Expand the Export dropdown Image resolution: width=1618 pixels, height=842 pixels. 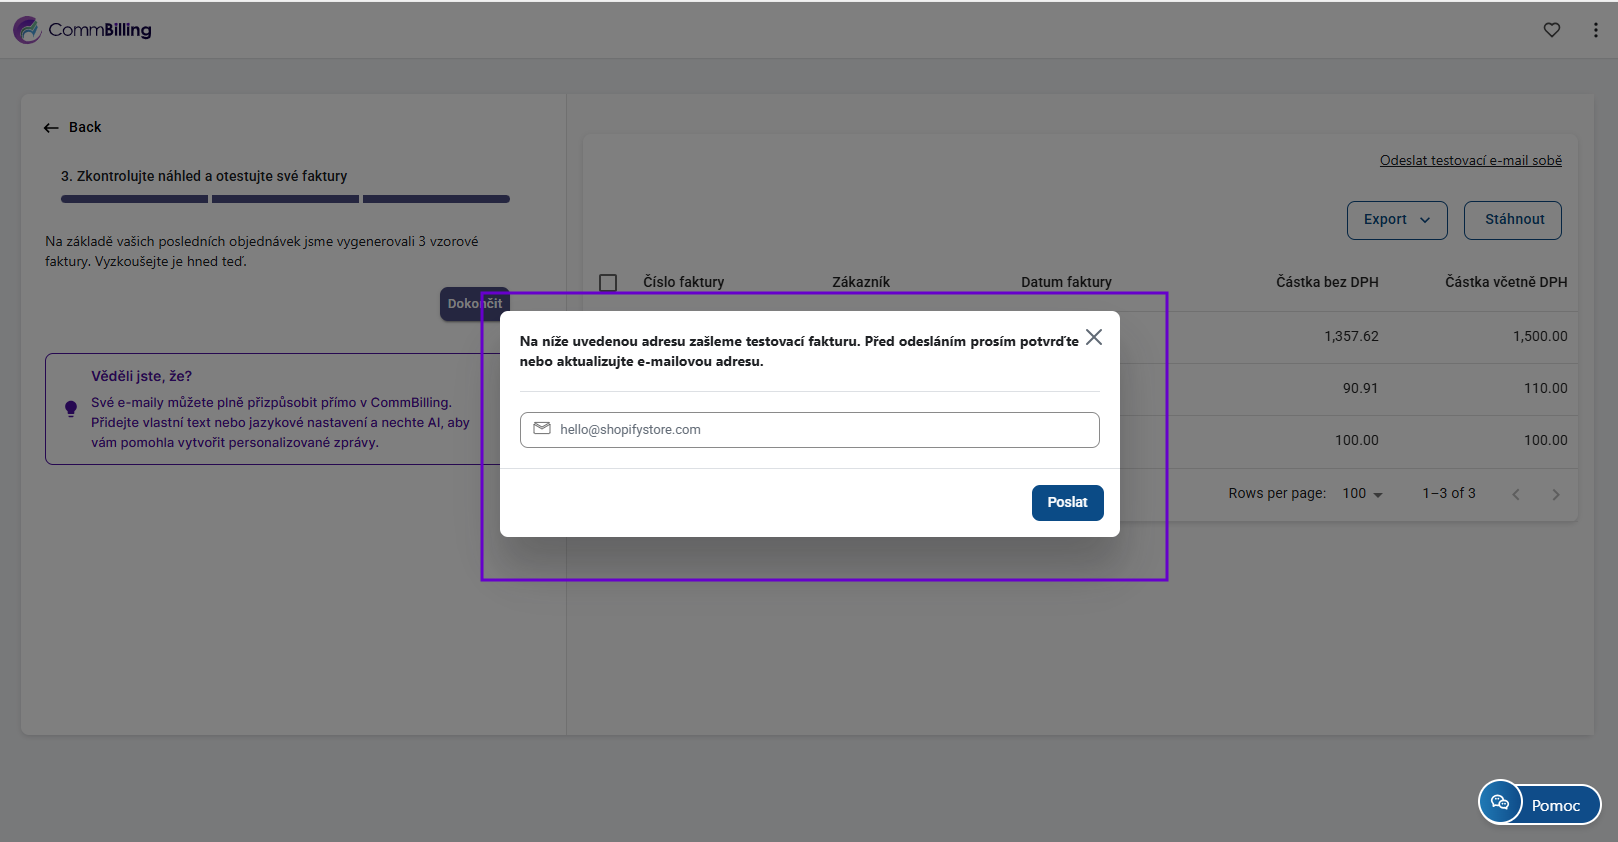point(1396,220)
